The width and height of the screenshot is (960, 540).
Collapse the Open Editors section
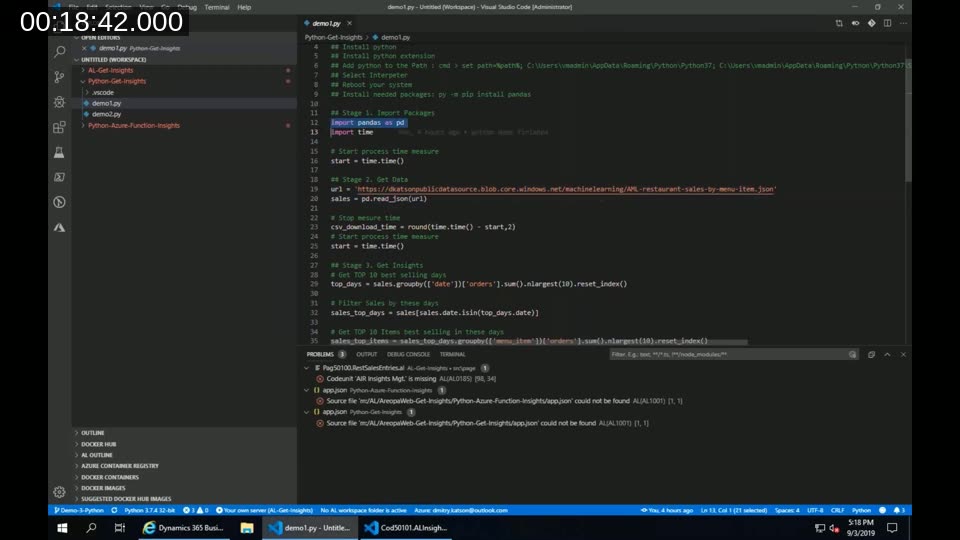(x=100, y=37)
